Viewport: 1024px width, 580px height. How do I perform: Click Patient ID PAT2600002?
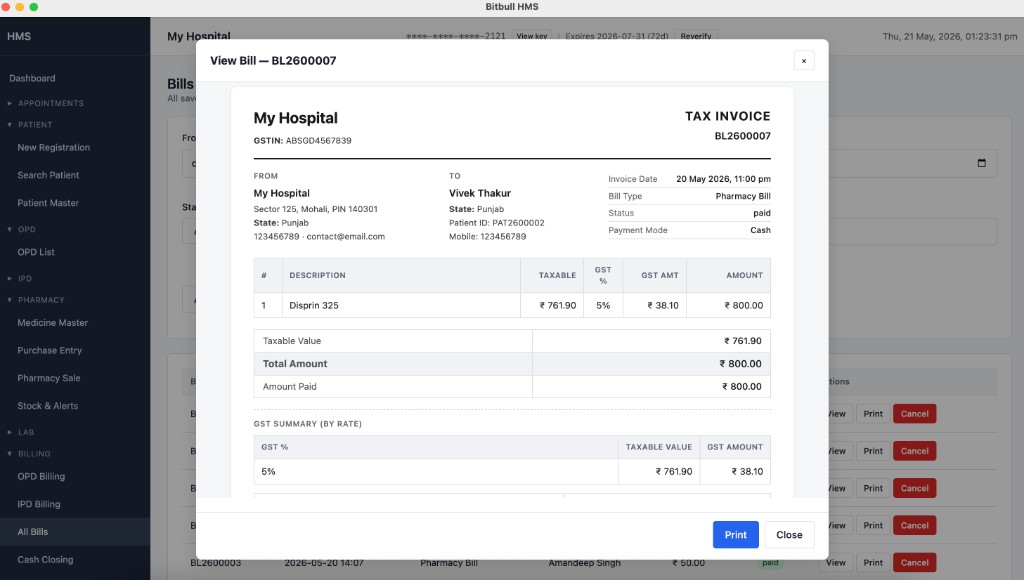pyautogui.click(x=497, y=223)
